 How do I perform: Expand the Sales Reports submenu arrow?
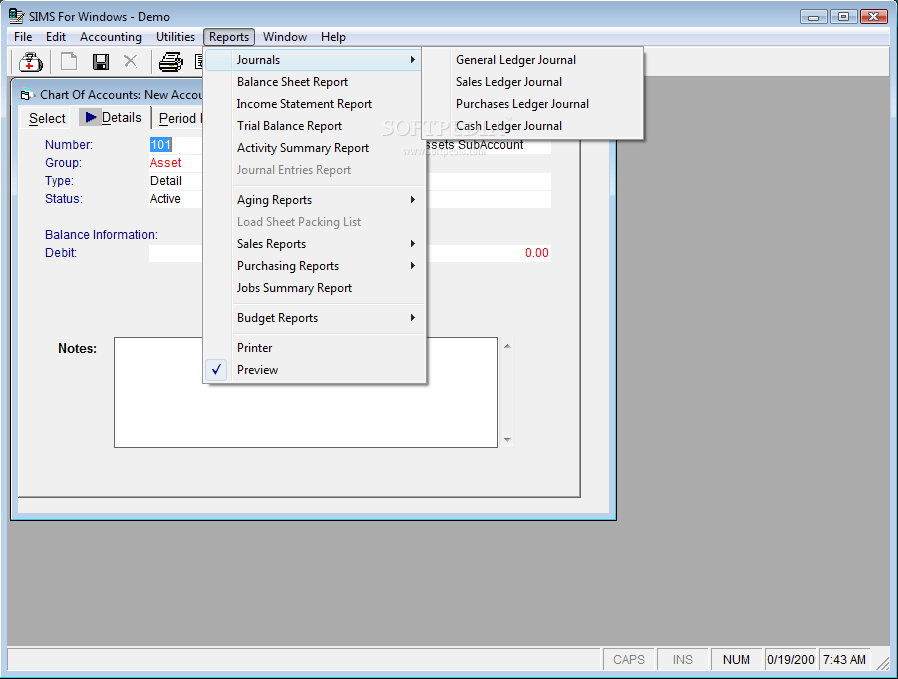pyautogui.click(x=412, y=244)
